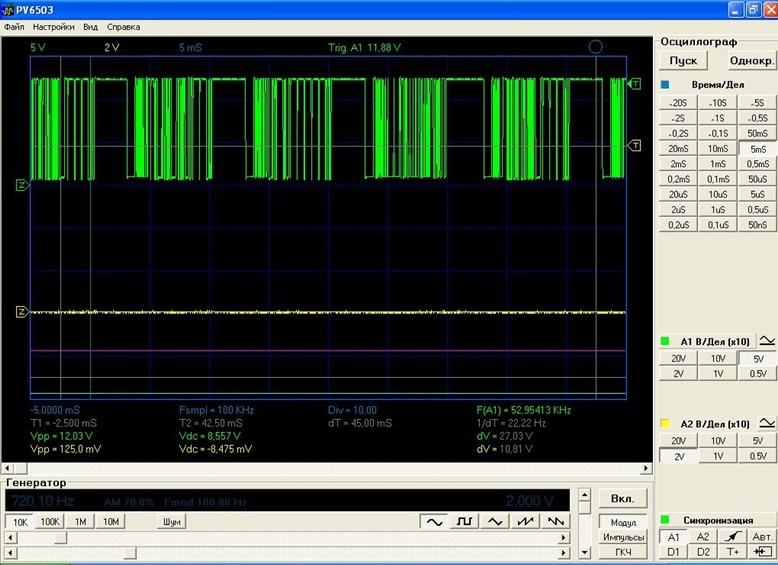The width and height of the screenshot is (778, 565).
Task: Click the scope horizontal scrollbar right arrow
Action: [x=646, y=468]
